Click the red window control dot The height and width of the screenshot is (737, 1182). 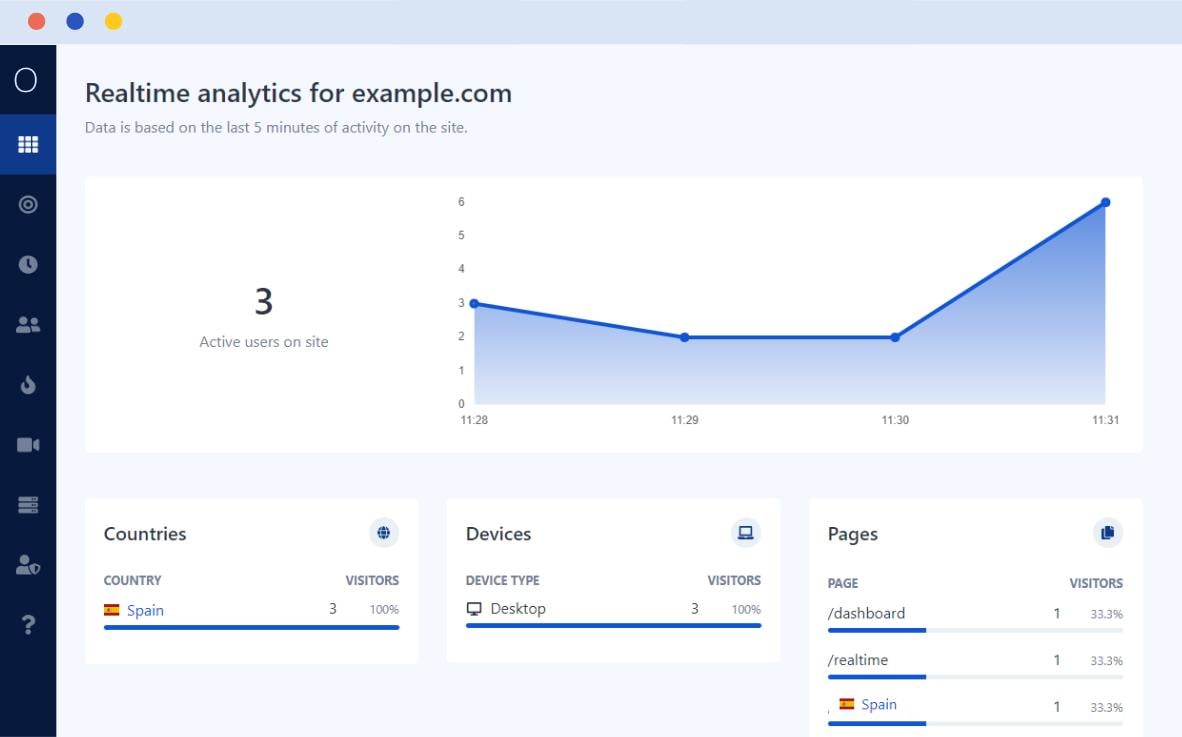point(37,21)
